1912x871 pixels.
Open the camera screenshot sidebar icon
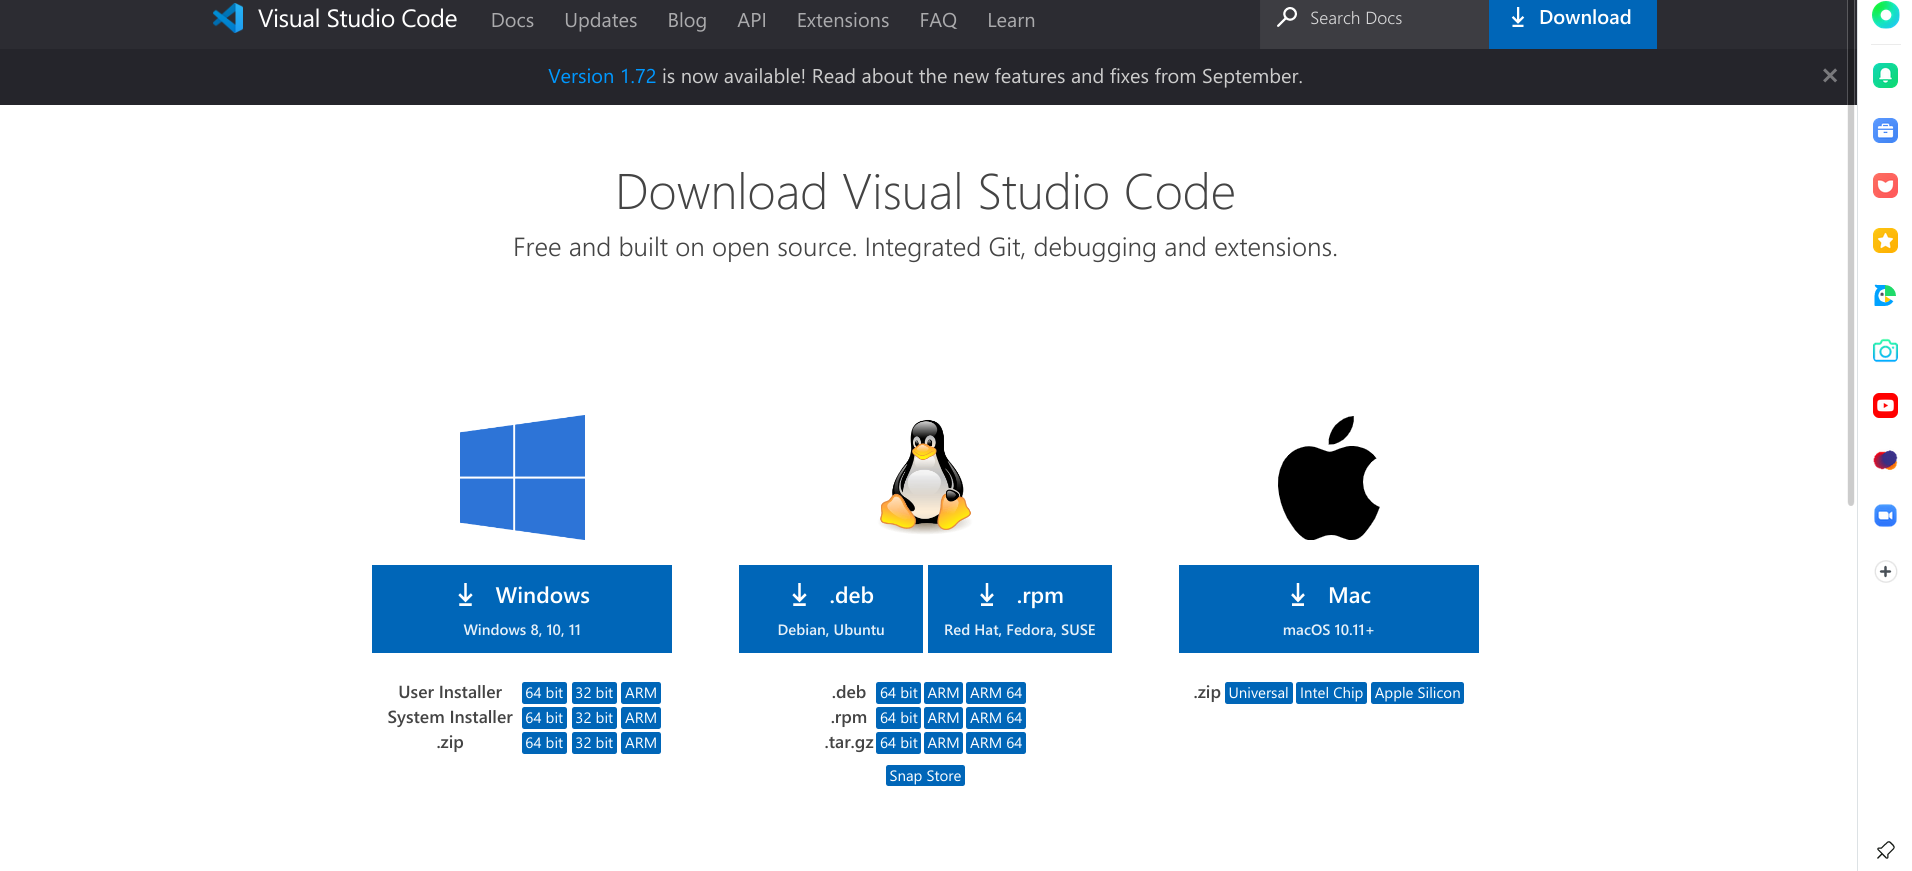pyautogui.click(x=1885, y=350)
